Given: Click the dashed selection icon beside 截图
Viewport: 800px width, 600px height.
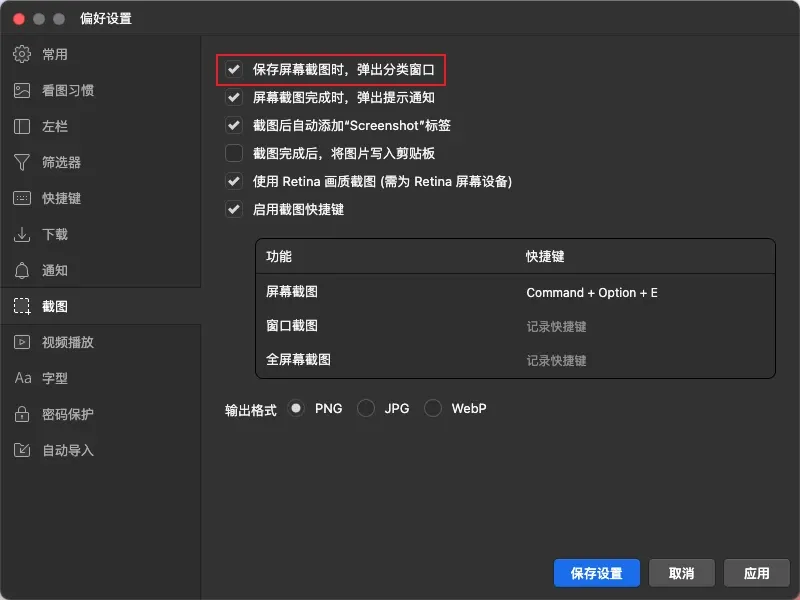Looking at the screenshot, I should (21, 306).
